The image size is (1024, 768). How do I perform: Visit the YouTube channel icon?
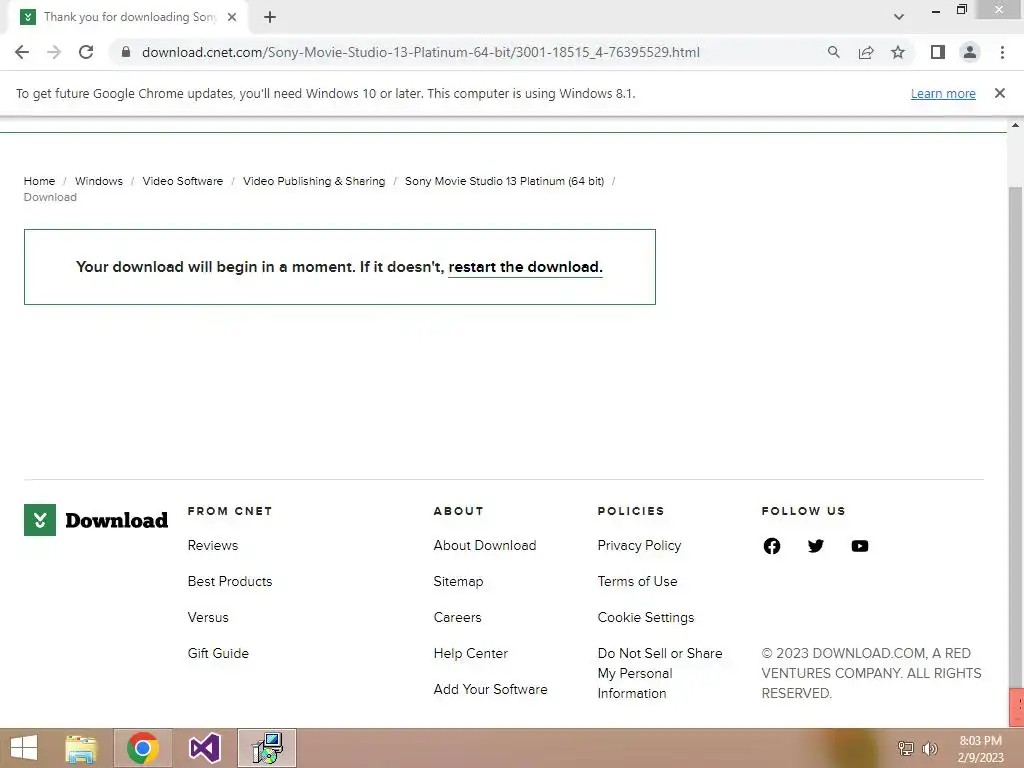(859, 546)
